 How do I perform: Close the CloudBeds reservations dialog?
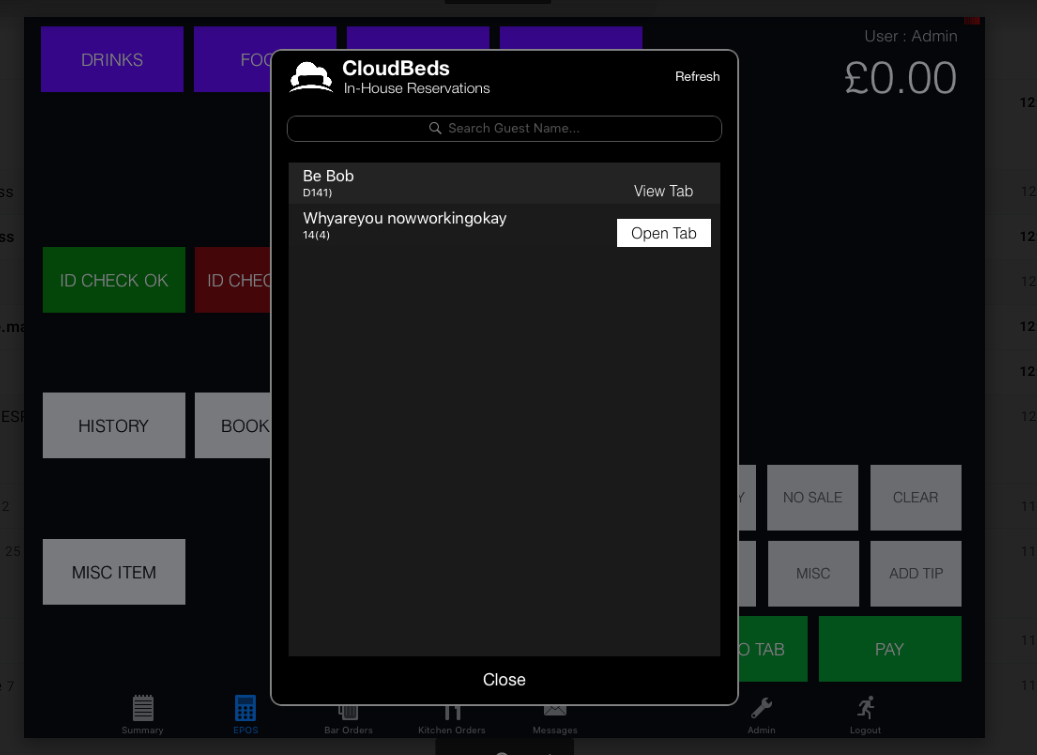pyautogui.click(x=504, y=680)
